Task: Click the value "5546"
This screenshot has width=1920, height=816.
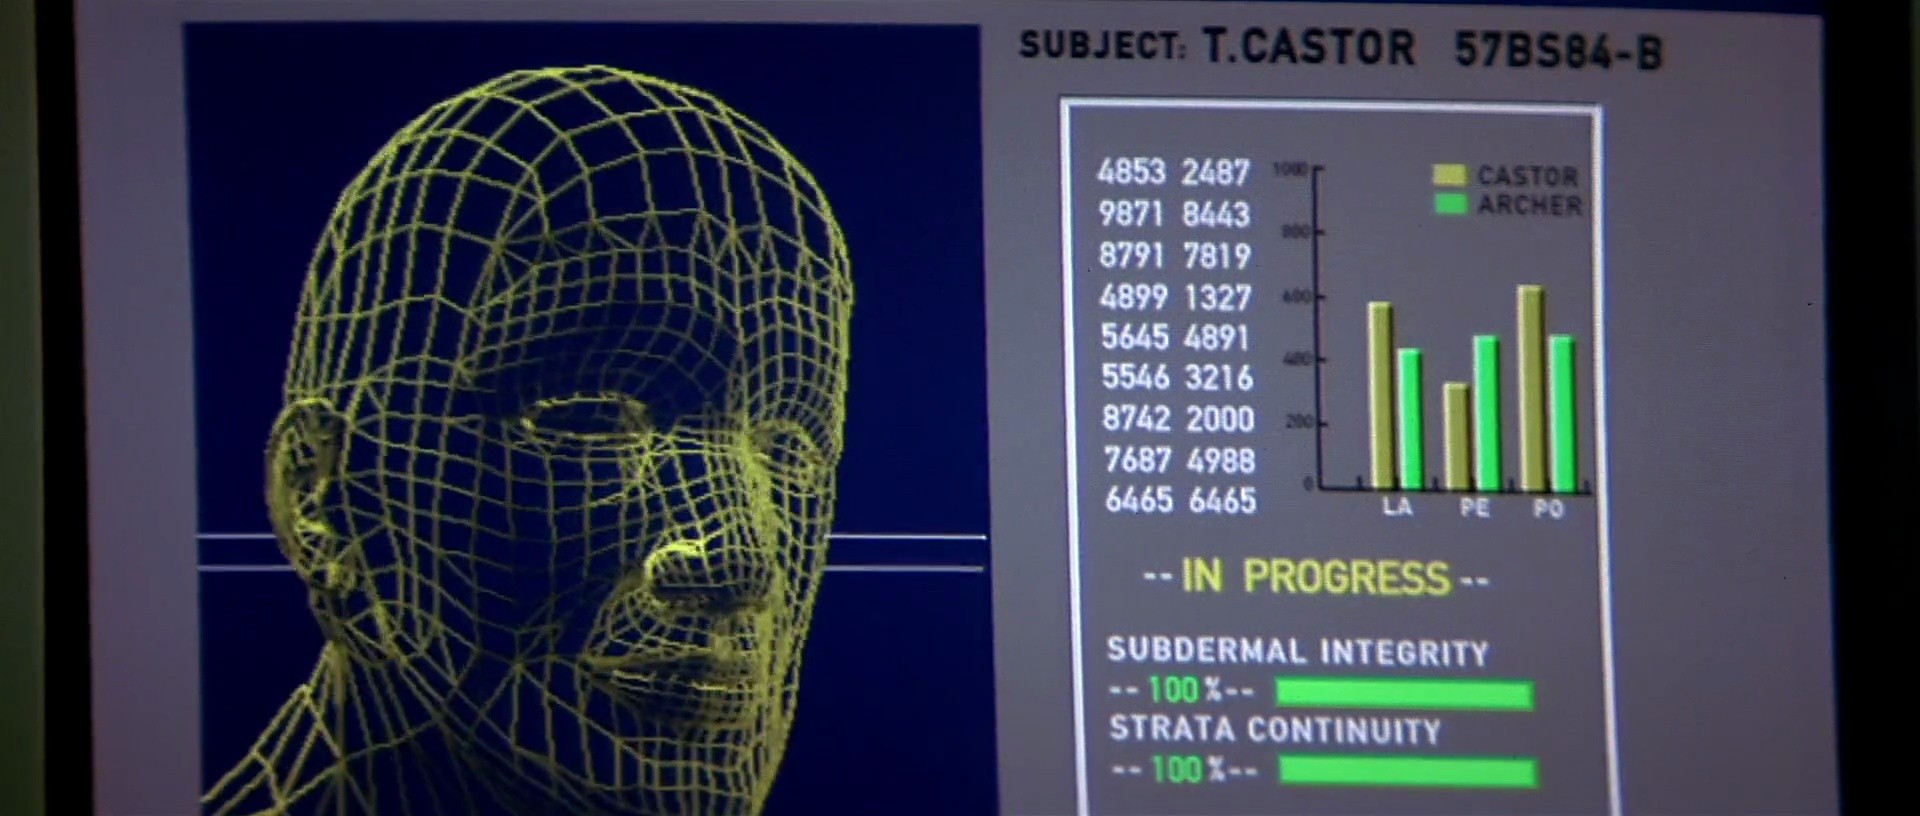Action: (1135, 377)
